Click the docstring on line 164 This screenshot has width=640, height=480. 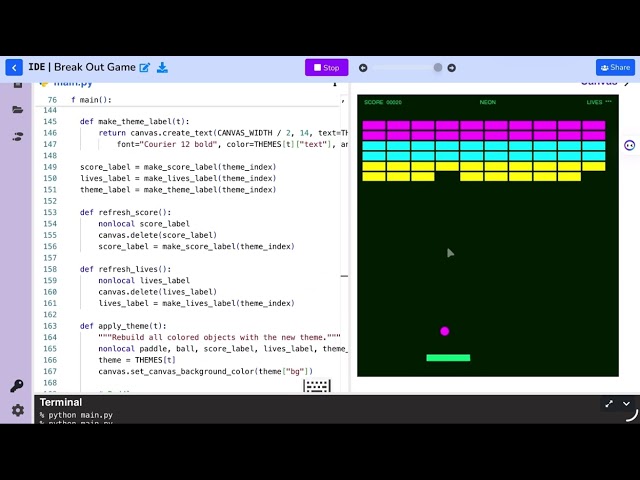(219, 337)
